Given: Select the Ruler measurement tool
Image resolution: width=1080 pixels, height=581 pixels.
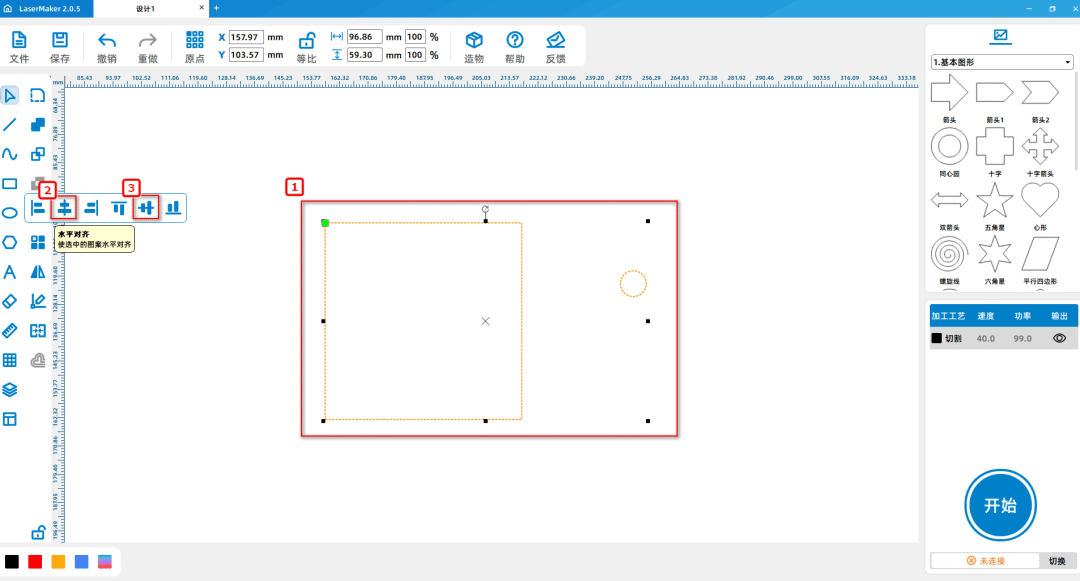Looking at the screenshot, I should coord(10,330).
